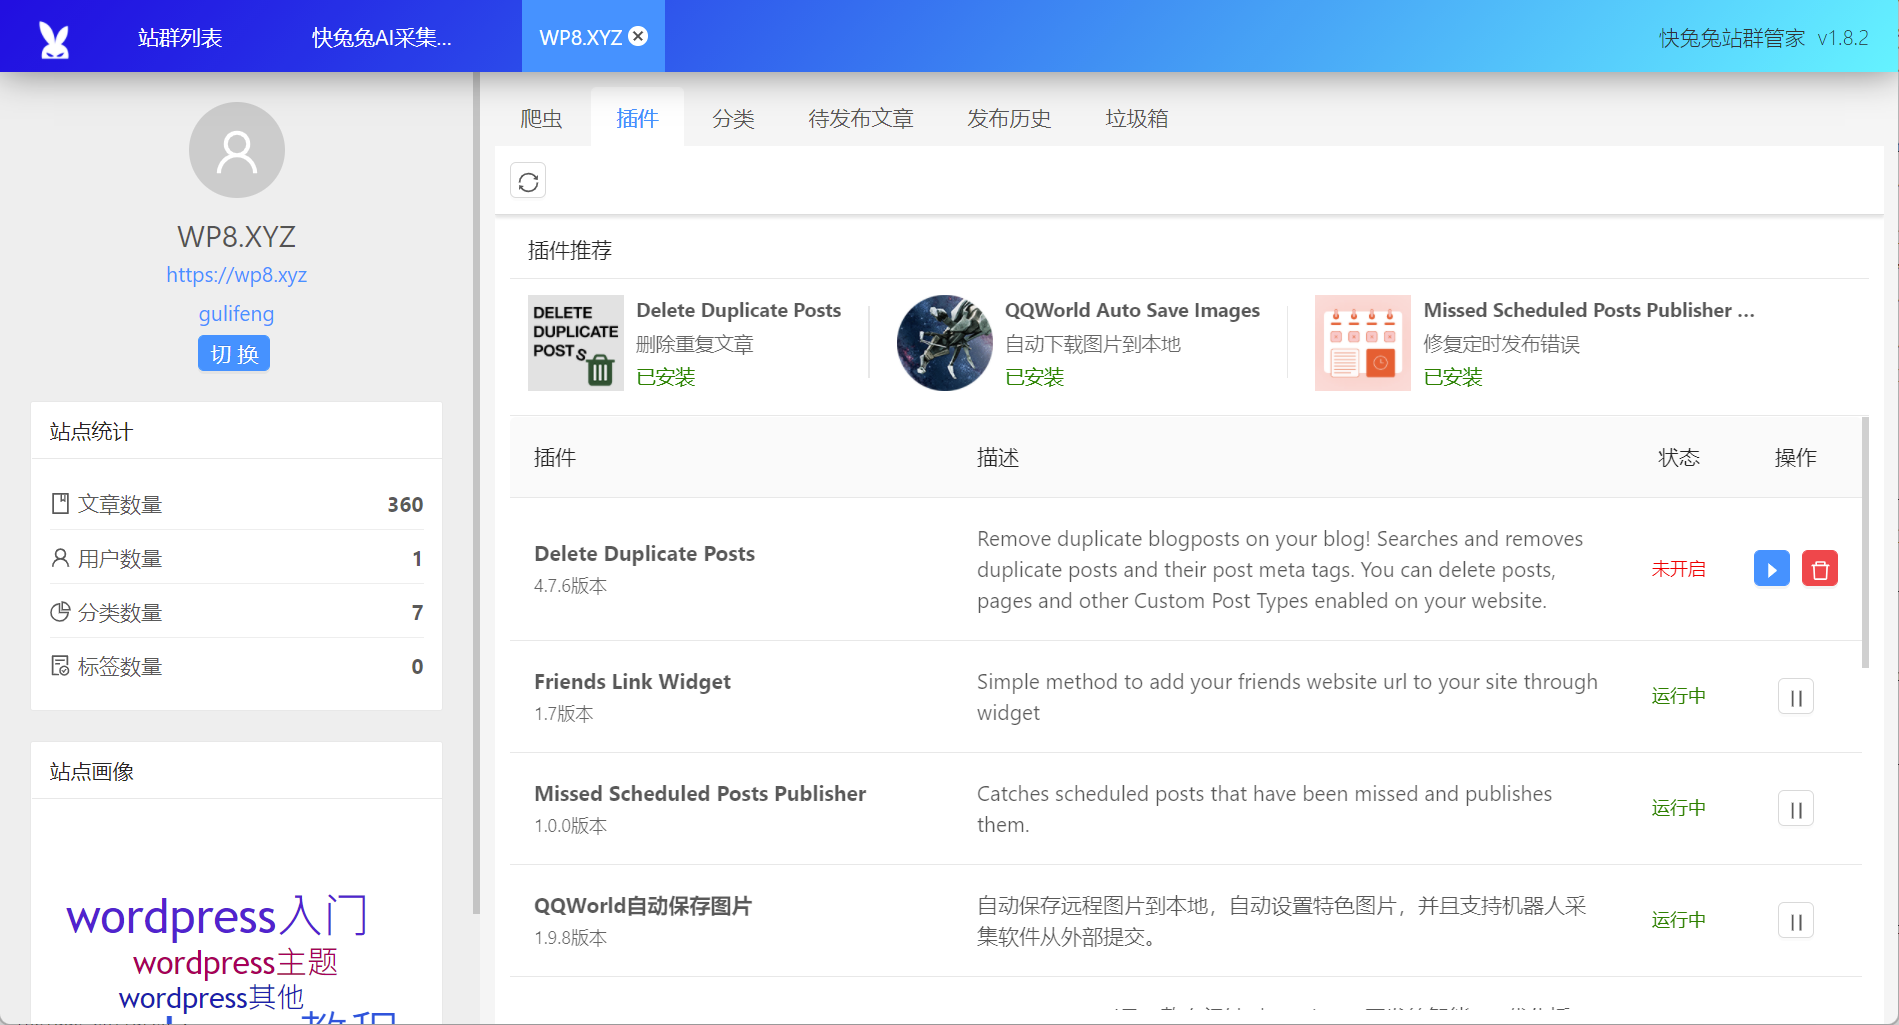
Task: Click the 1.9.8版本 version text
Action: click(571, 938)
